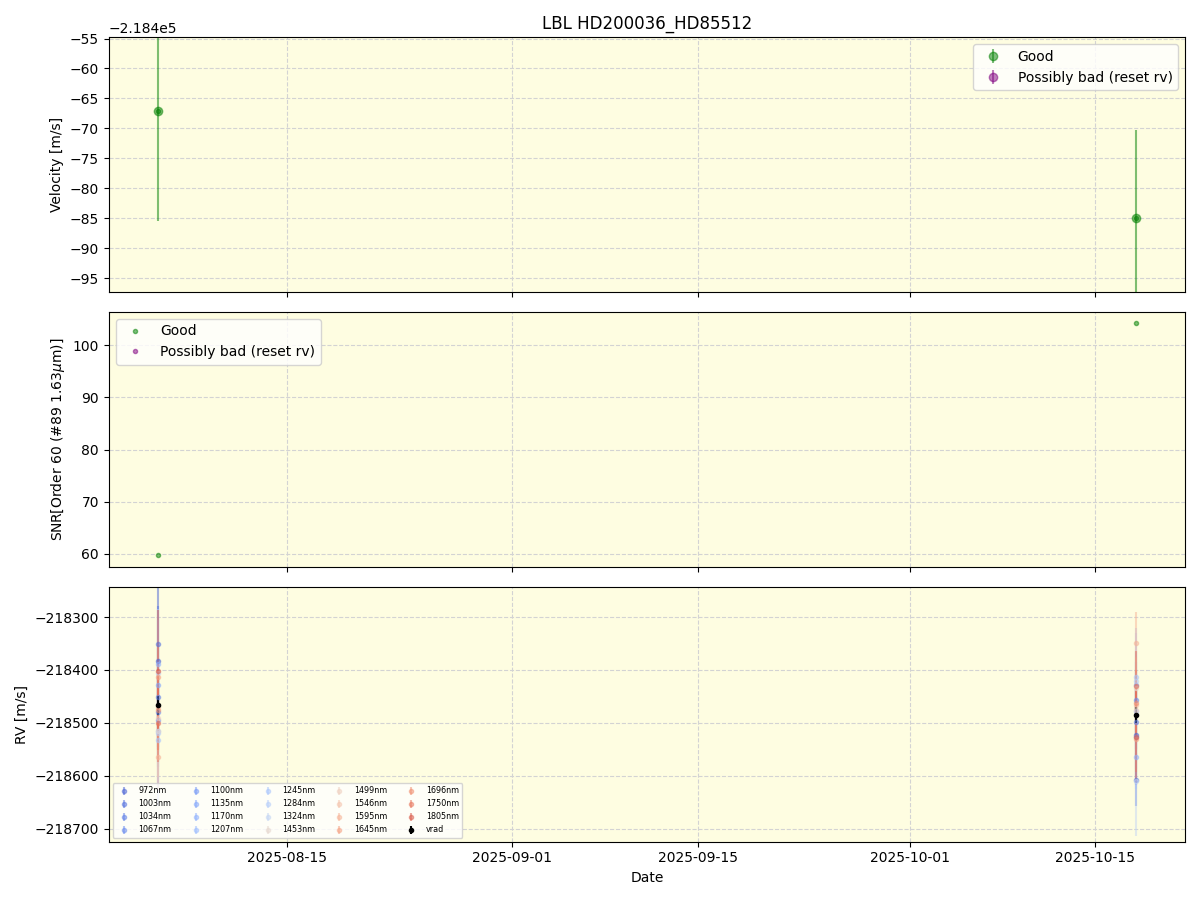Click the 1499nm legend marker
Image resolution: width=1200 pixels, height=900 pixels.
click(339, 791)
